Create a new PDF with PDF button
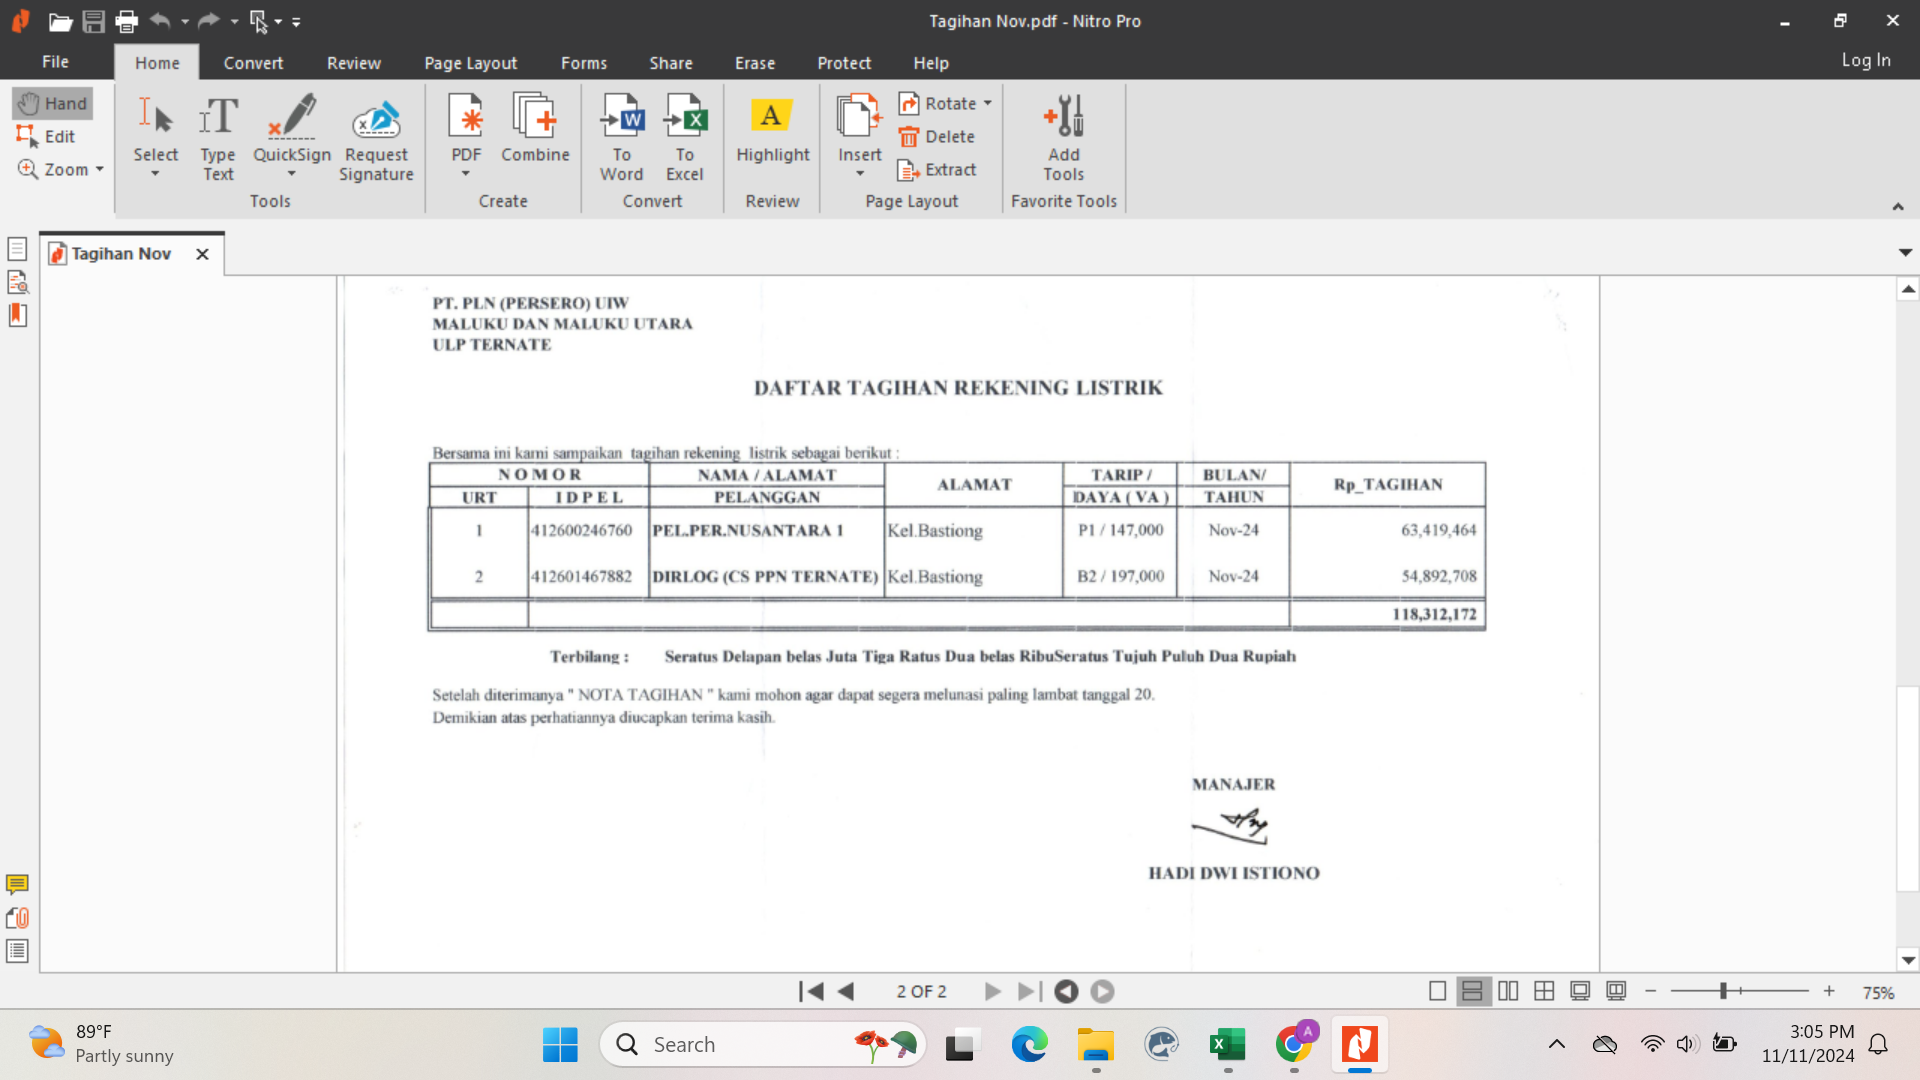 (x=466, y=128)
